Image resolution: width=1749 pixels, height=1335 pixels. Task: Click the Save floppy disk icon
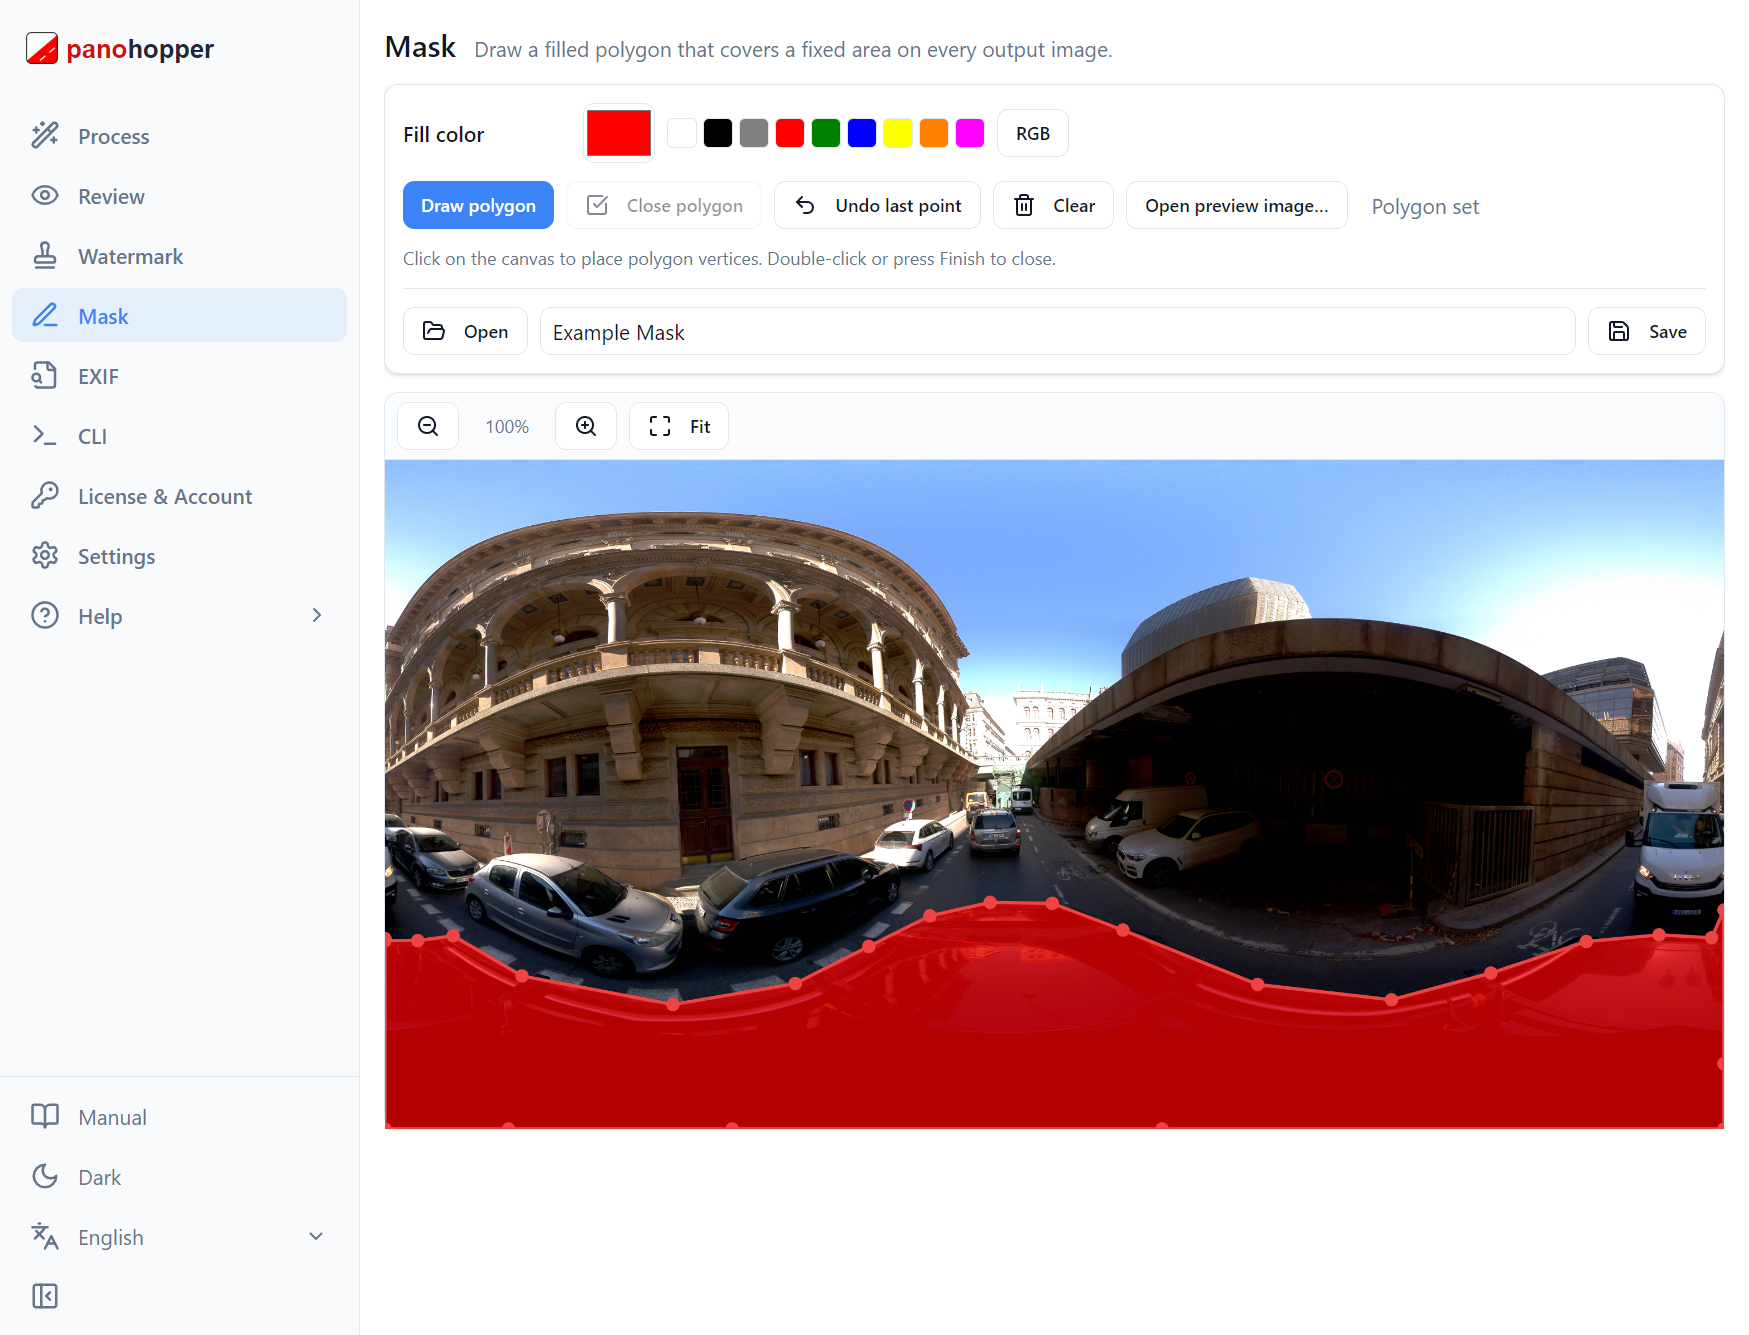[1619, 331]
